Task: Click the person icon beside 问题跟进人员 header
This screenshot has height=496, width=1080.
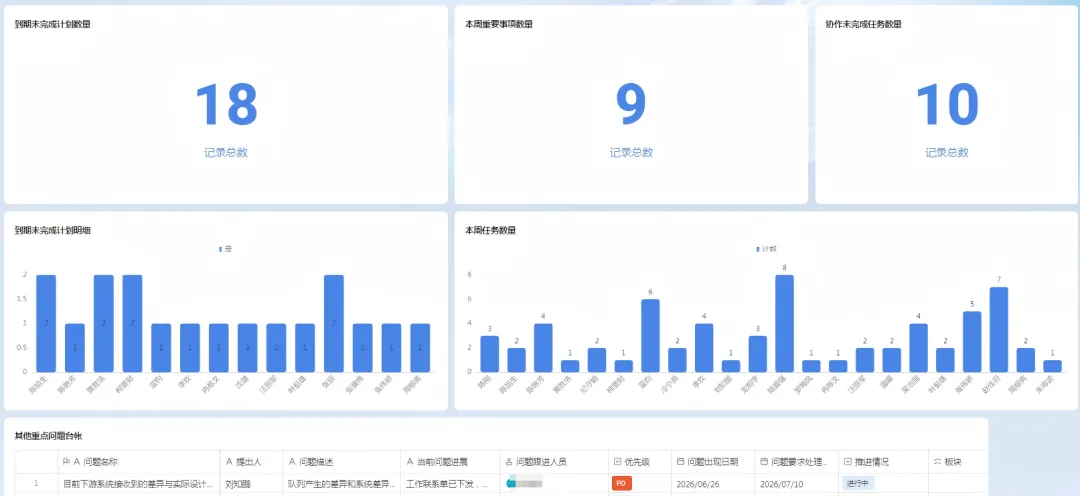Action: point(509,462)
